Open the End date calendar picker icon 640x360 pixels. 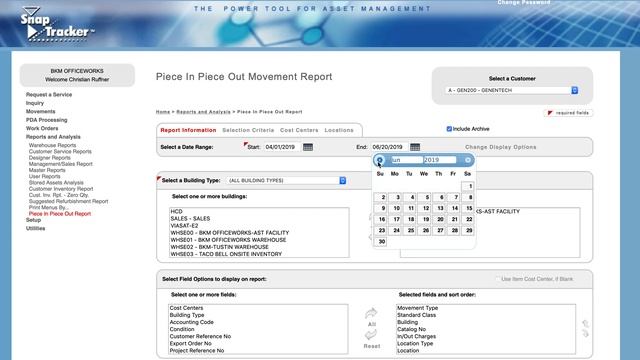pyautogui.click(x=415, y=147)
